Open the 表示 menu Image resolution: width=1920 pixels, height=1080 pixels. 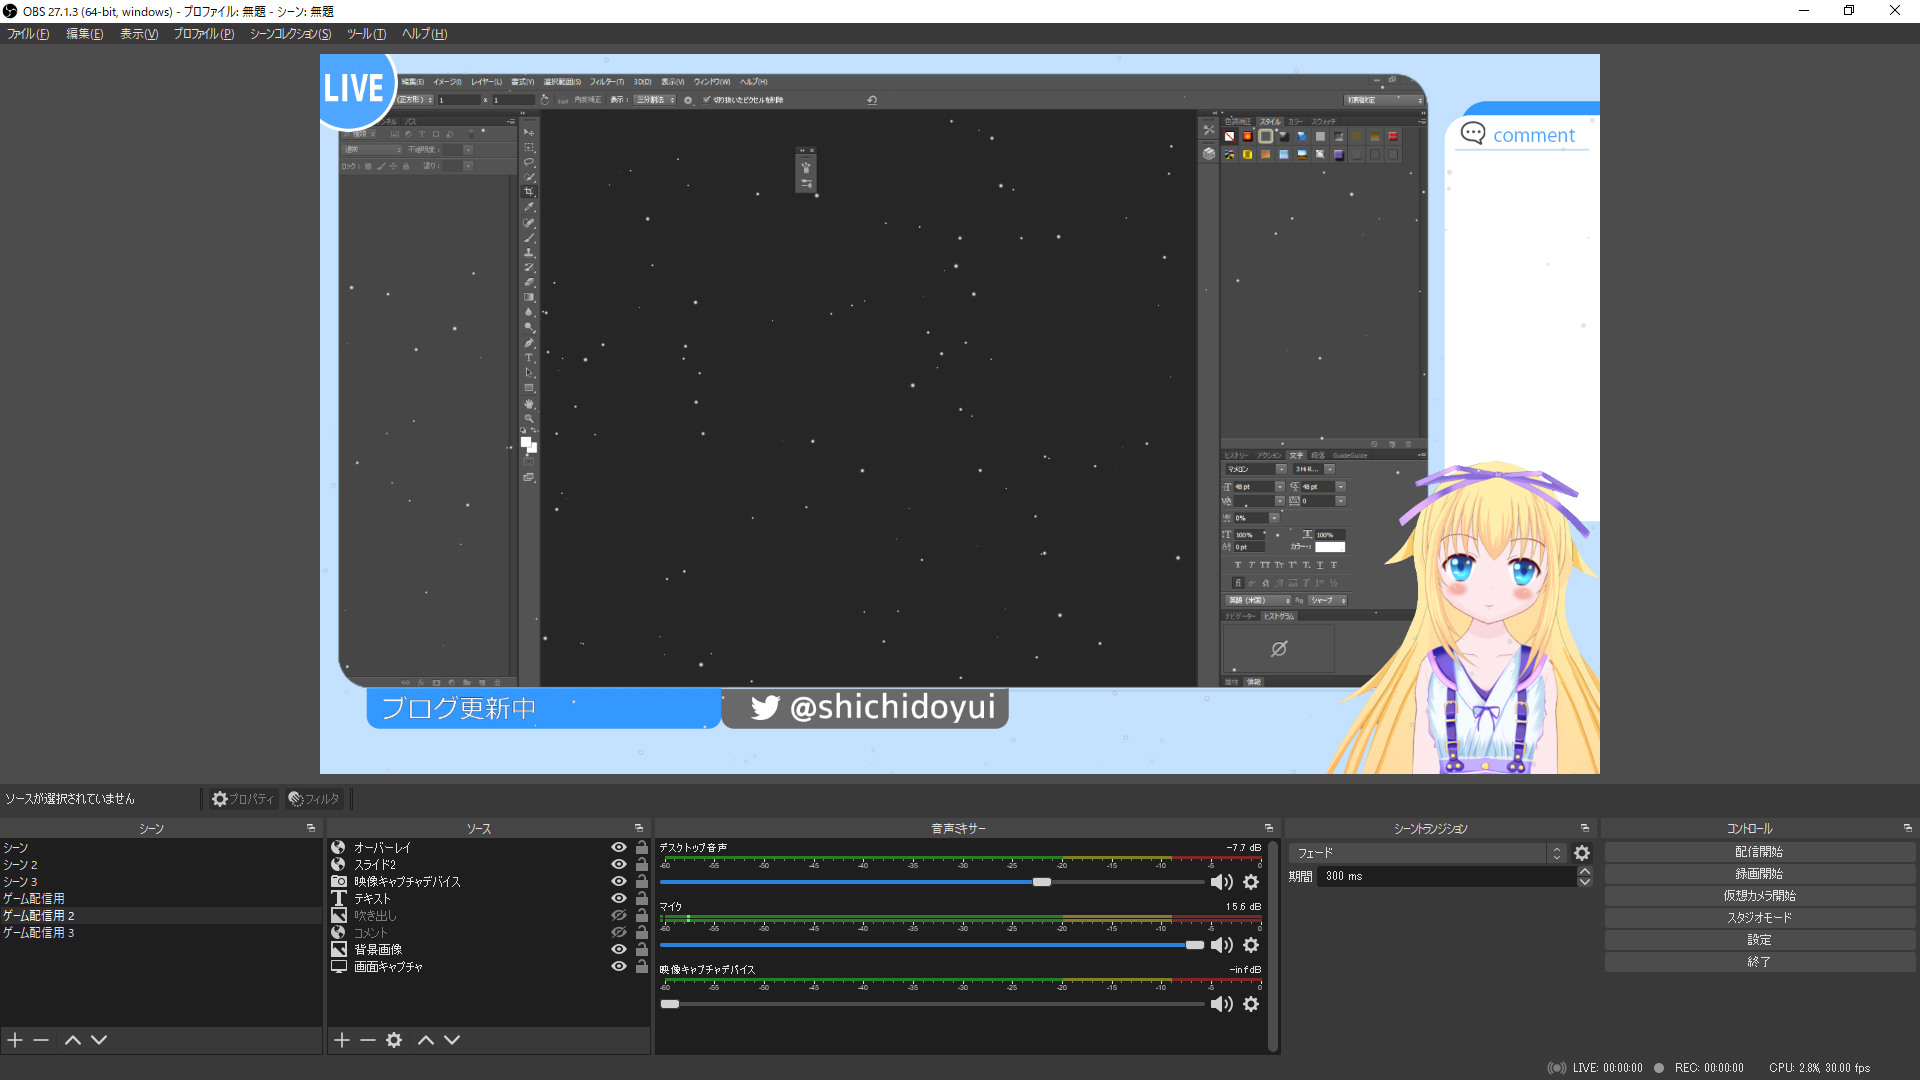click(x=139, y=34)
